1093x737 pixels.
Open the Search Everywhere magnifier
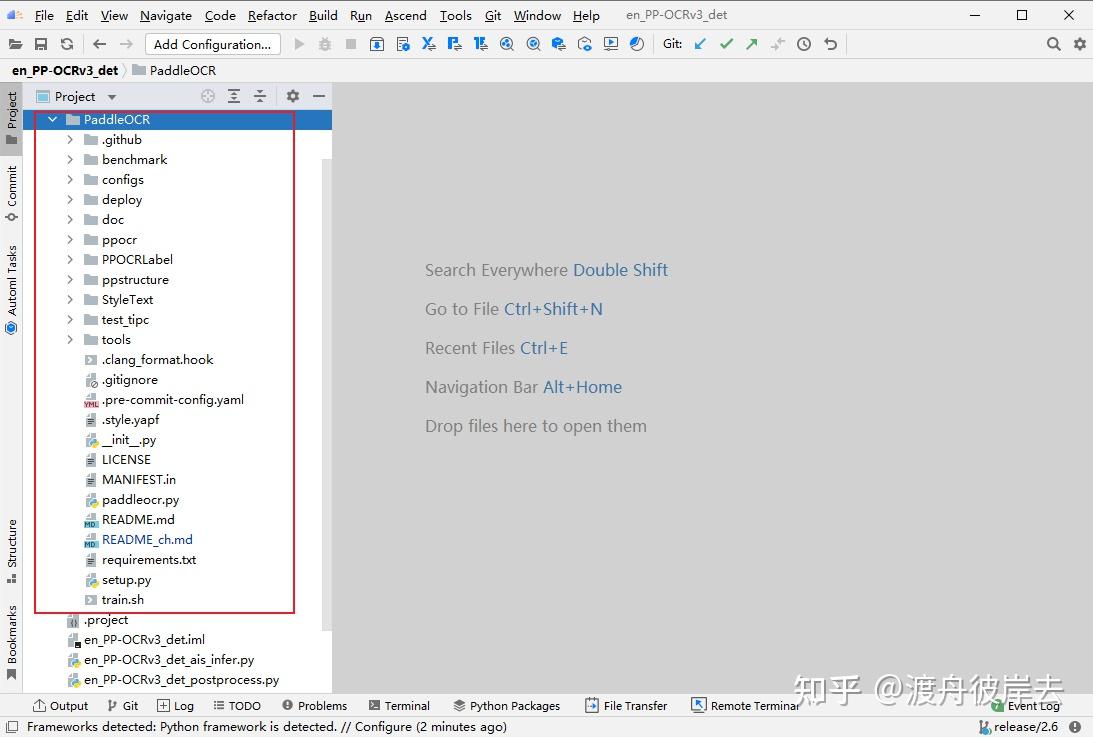1052,44
